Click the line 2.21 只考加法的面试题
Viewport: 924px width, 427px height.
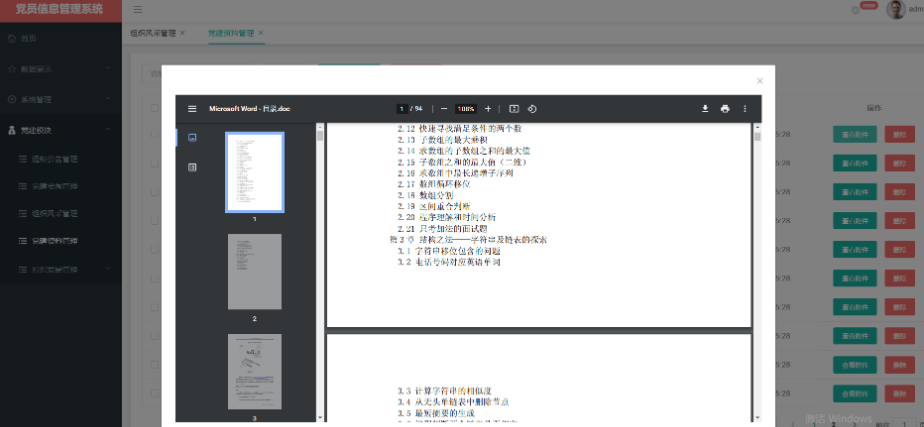click(x=443, y=229)
